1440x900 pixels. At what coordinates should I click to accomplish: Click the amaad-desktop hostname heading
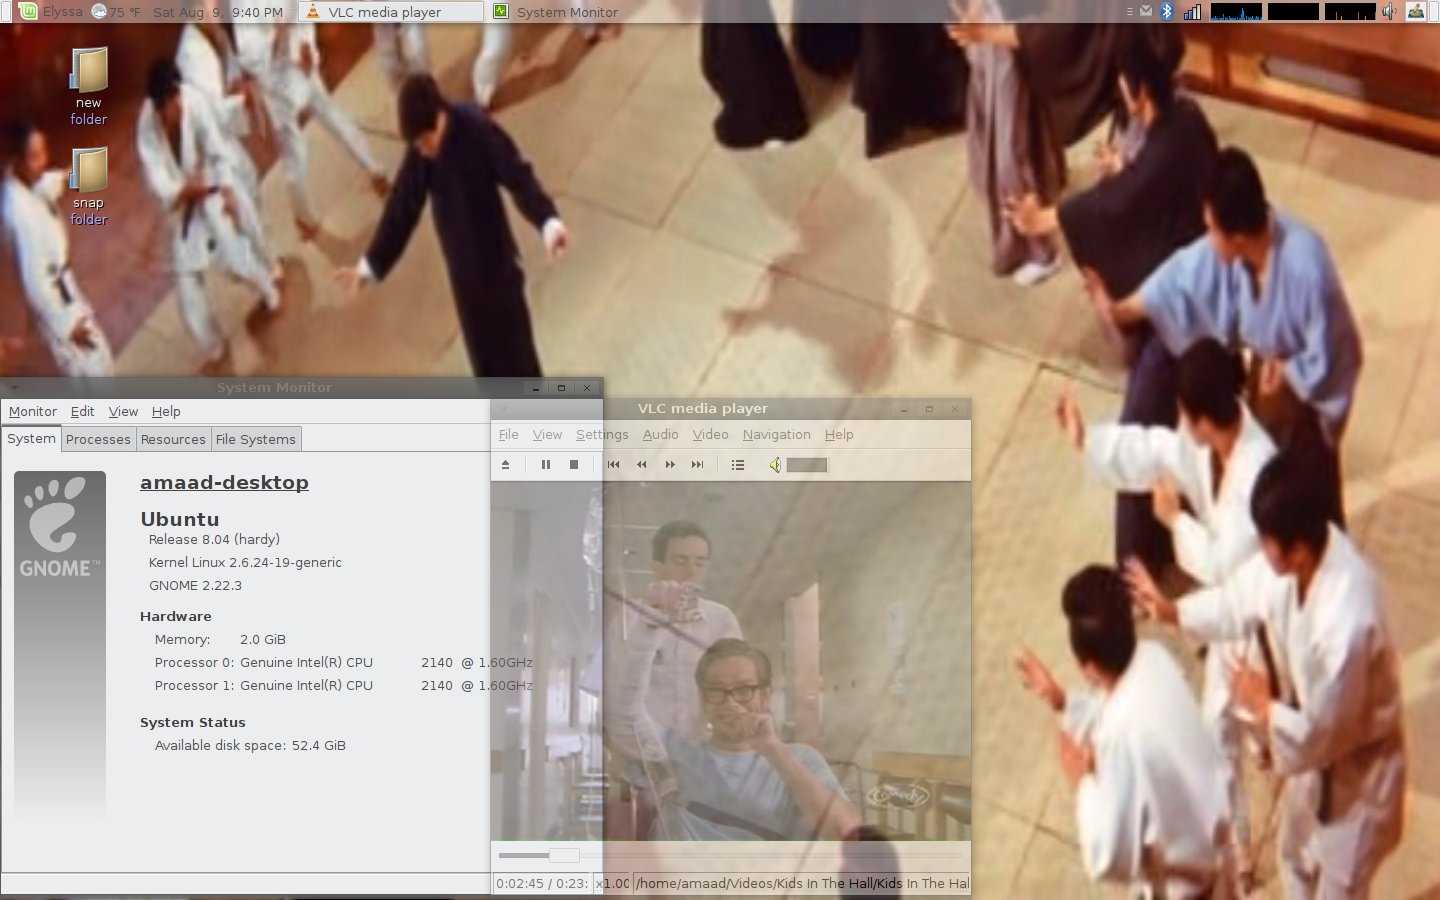point(224,482)
